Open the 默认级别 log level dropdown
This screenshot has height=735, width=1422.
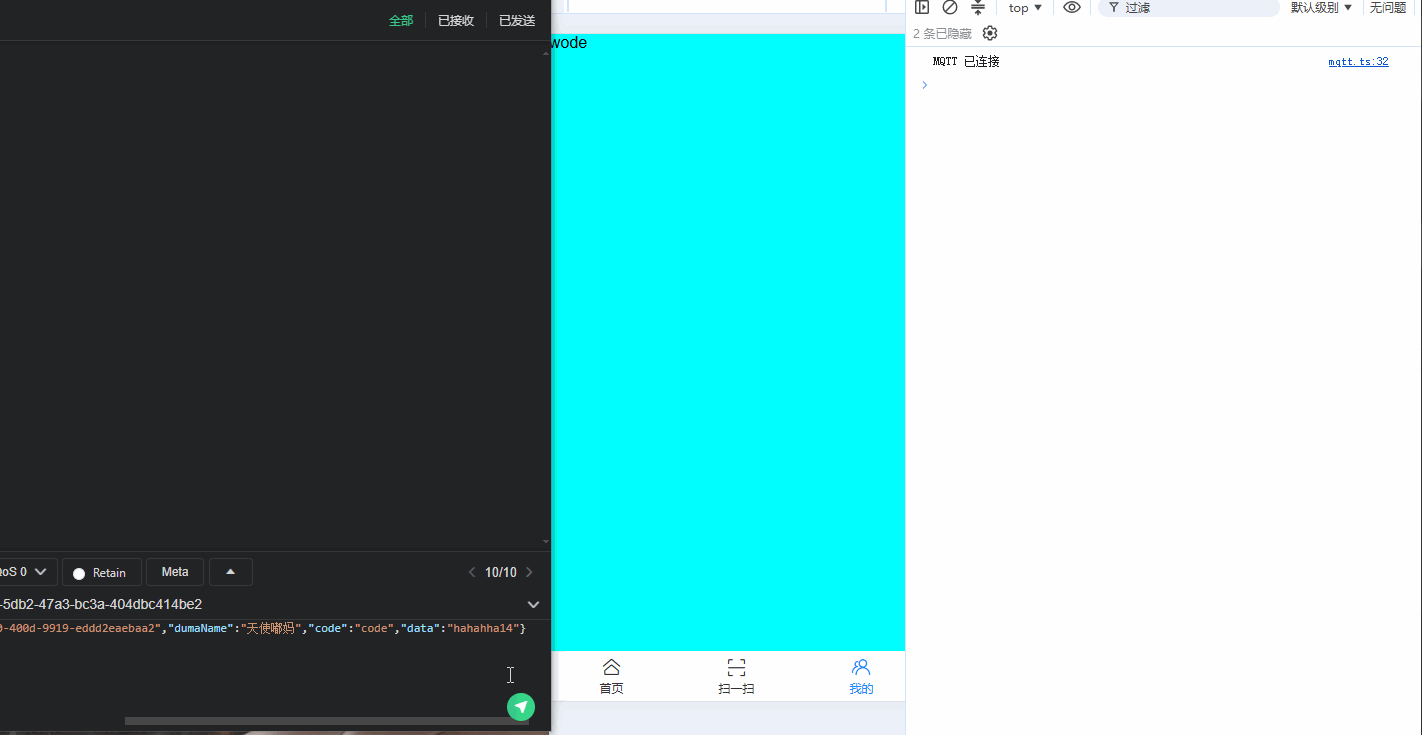coord(1321,7)
